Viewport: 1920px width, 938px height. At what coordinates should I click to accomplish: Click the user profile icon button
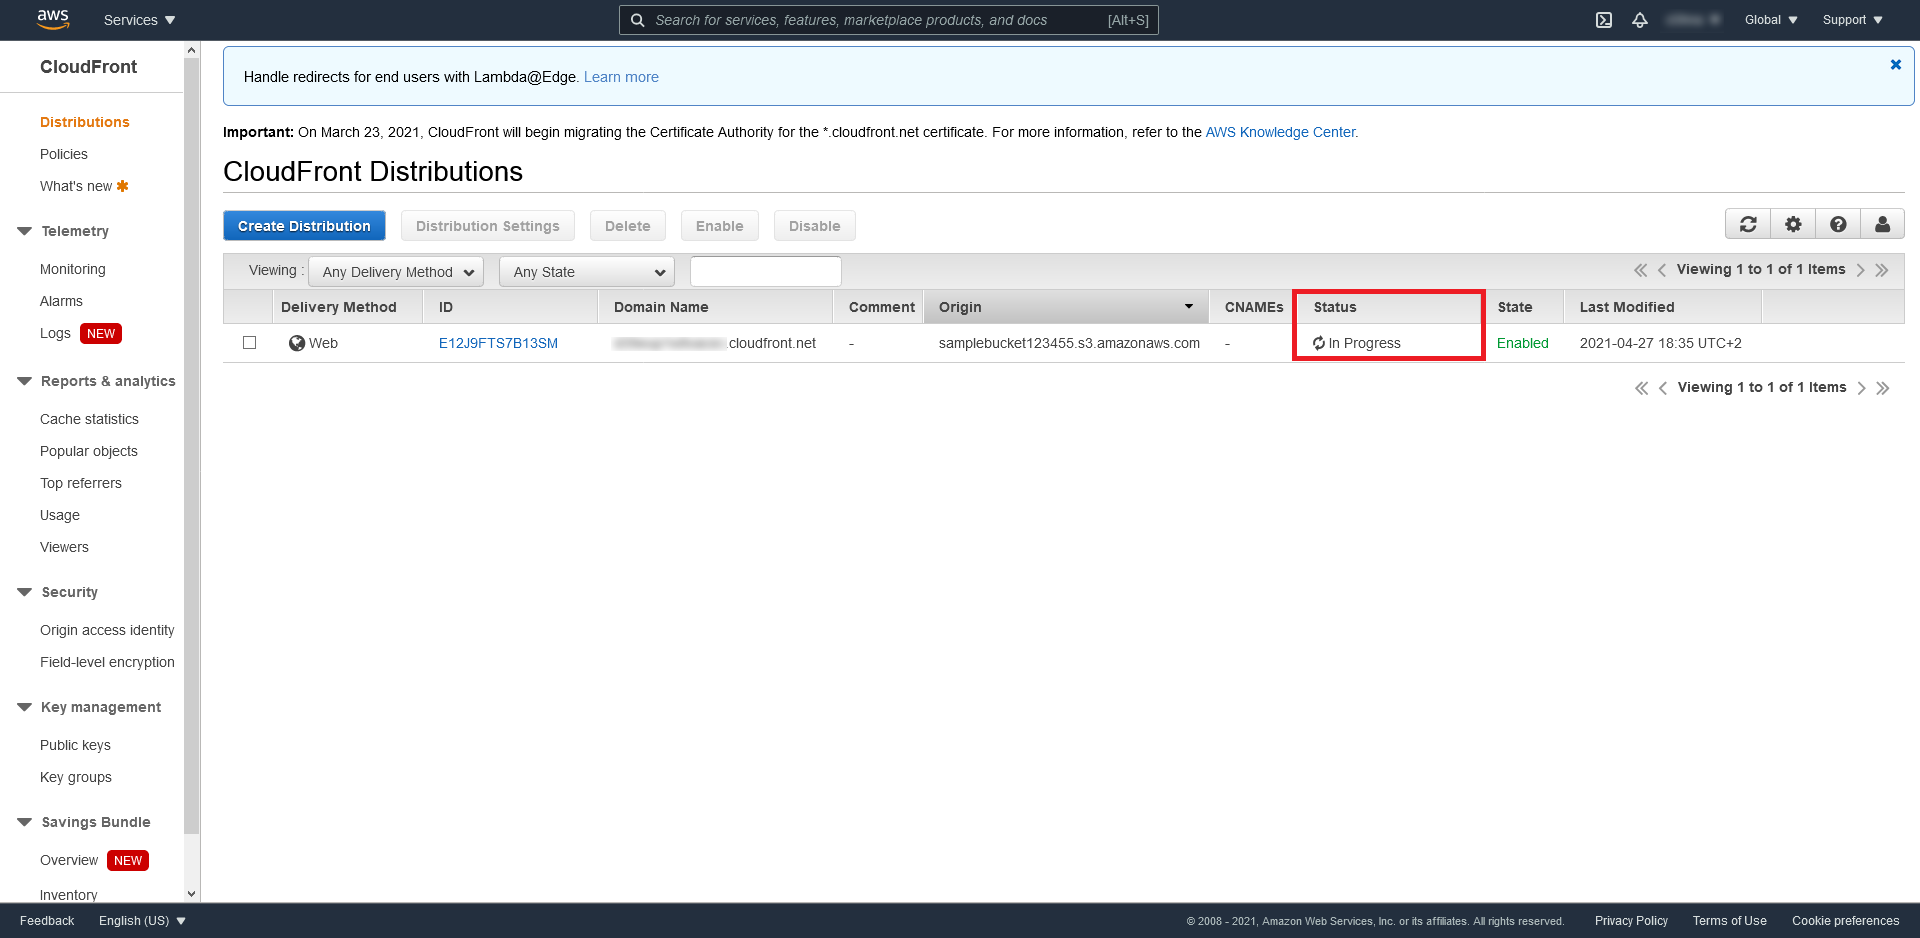pos(1882,224)
